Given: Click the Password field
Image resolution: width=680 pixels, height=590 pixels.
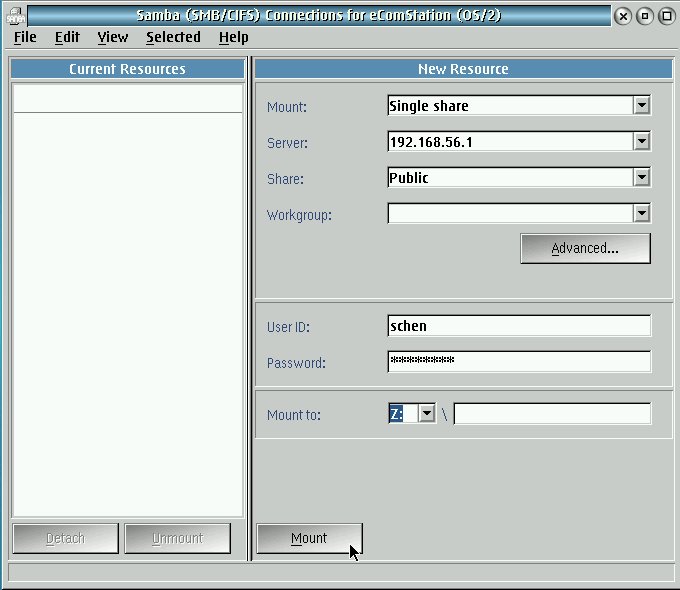Looking at the screenshot, I should pos(519,361).
